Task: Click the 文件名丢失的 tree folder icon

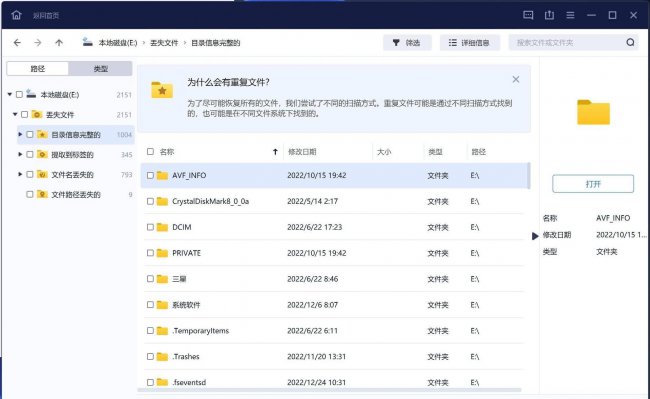Action: [x=42, y=174]
